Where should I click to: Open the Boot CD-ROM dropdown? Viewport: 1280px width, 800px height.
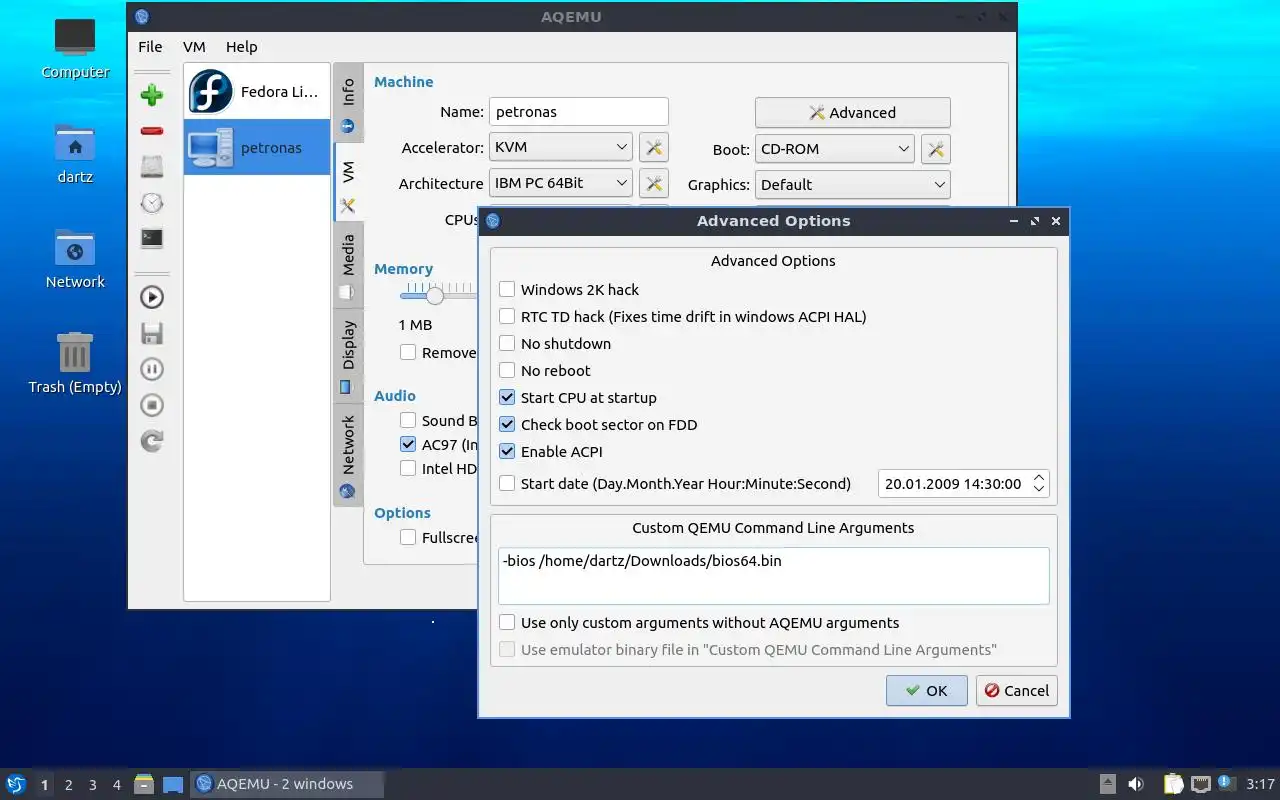tap(835, 148)
